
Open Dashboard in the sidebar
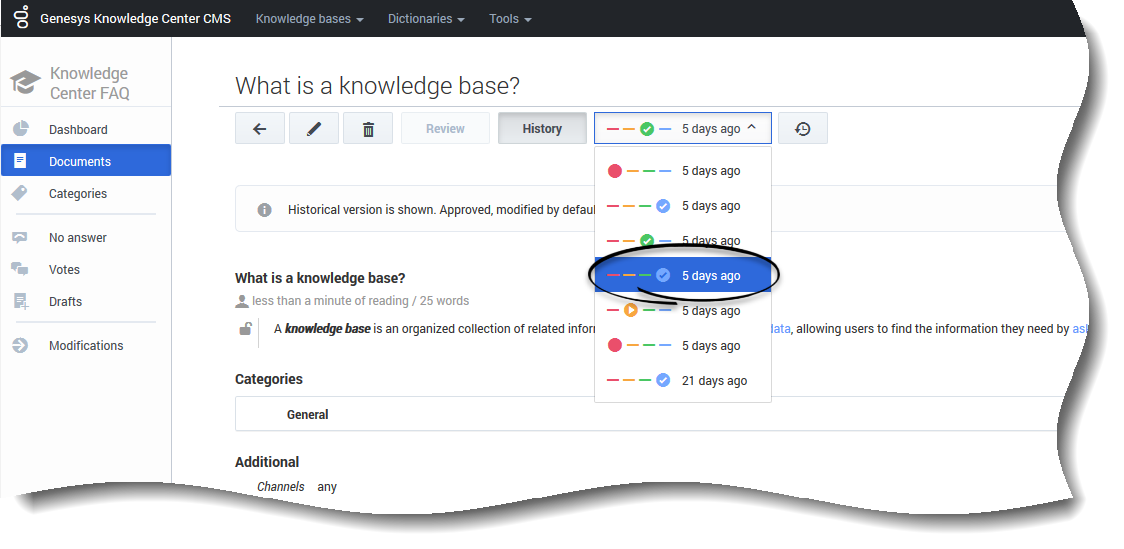(x=78, y=130)
